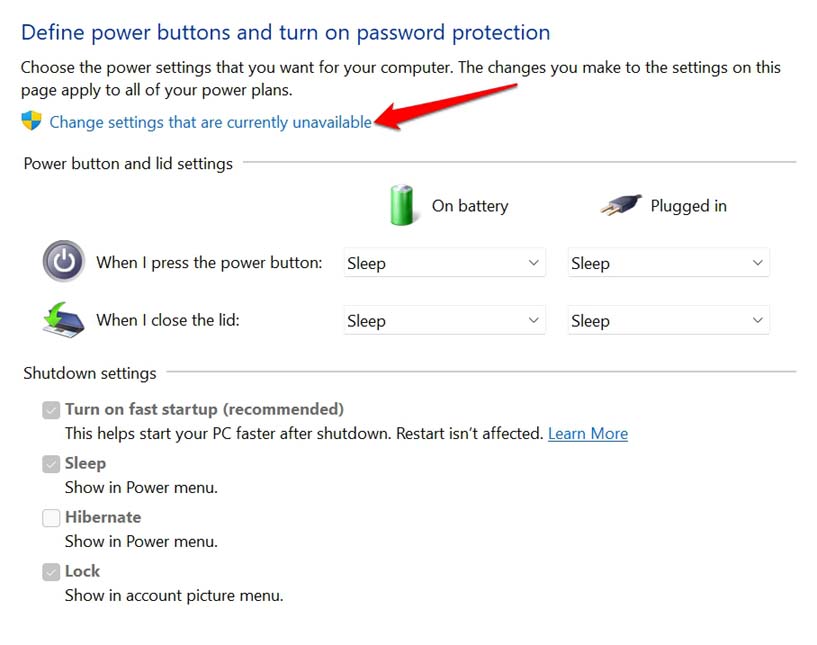Image resolution: width=817 pixels, height=645 pixels.
Task: Click the laptop lid close icon
Action: (64, 320)
